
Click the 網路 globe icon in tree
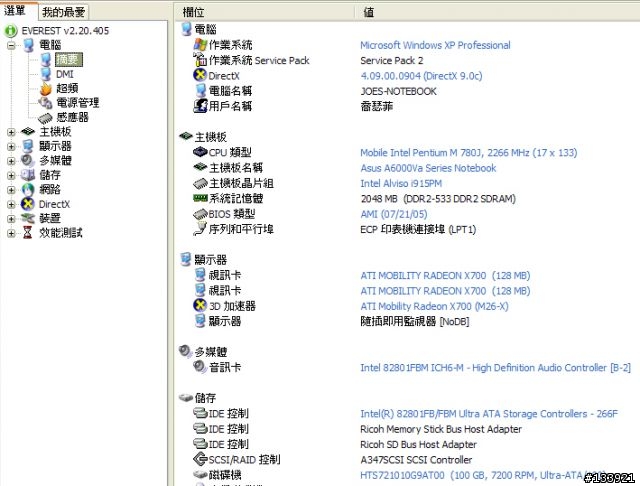[x=28, y=189]
